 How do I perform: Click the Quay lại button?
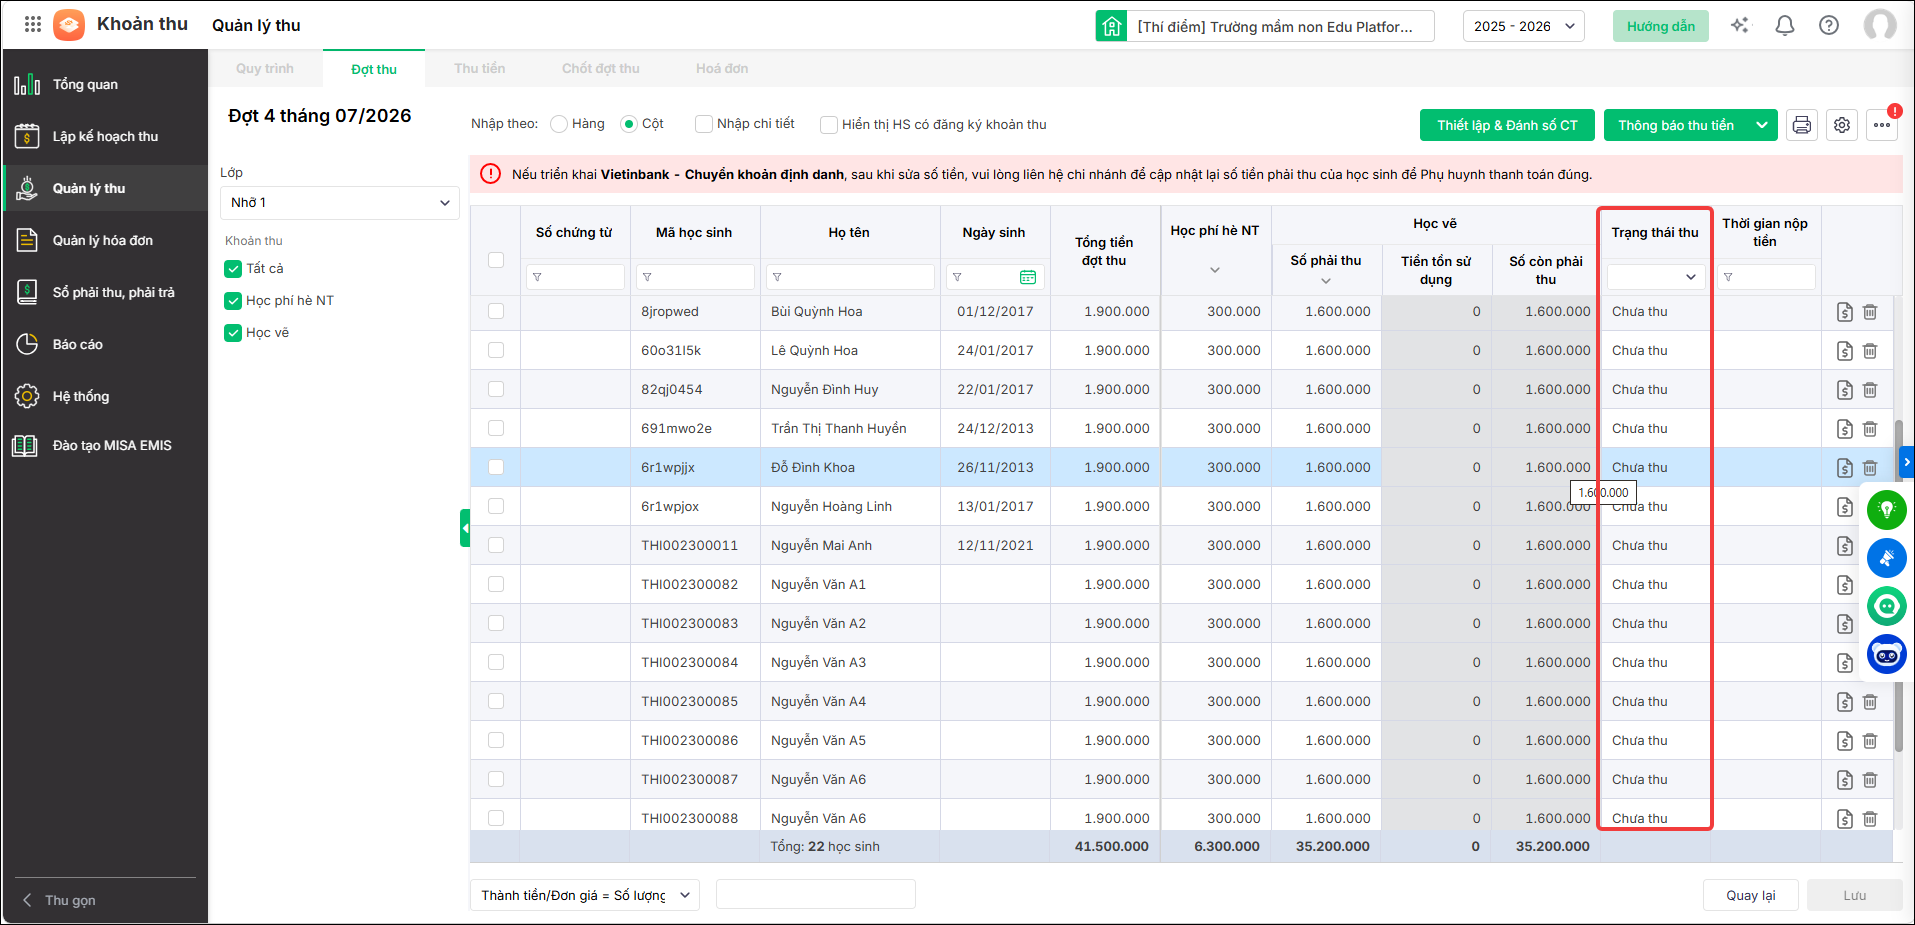(1750, 895)
